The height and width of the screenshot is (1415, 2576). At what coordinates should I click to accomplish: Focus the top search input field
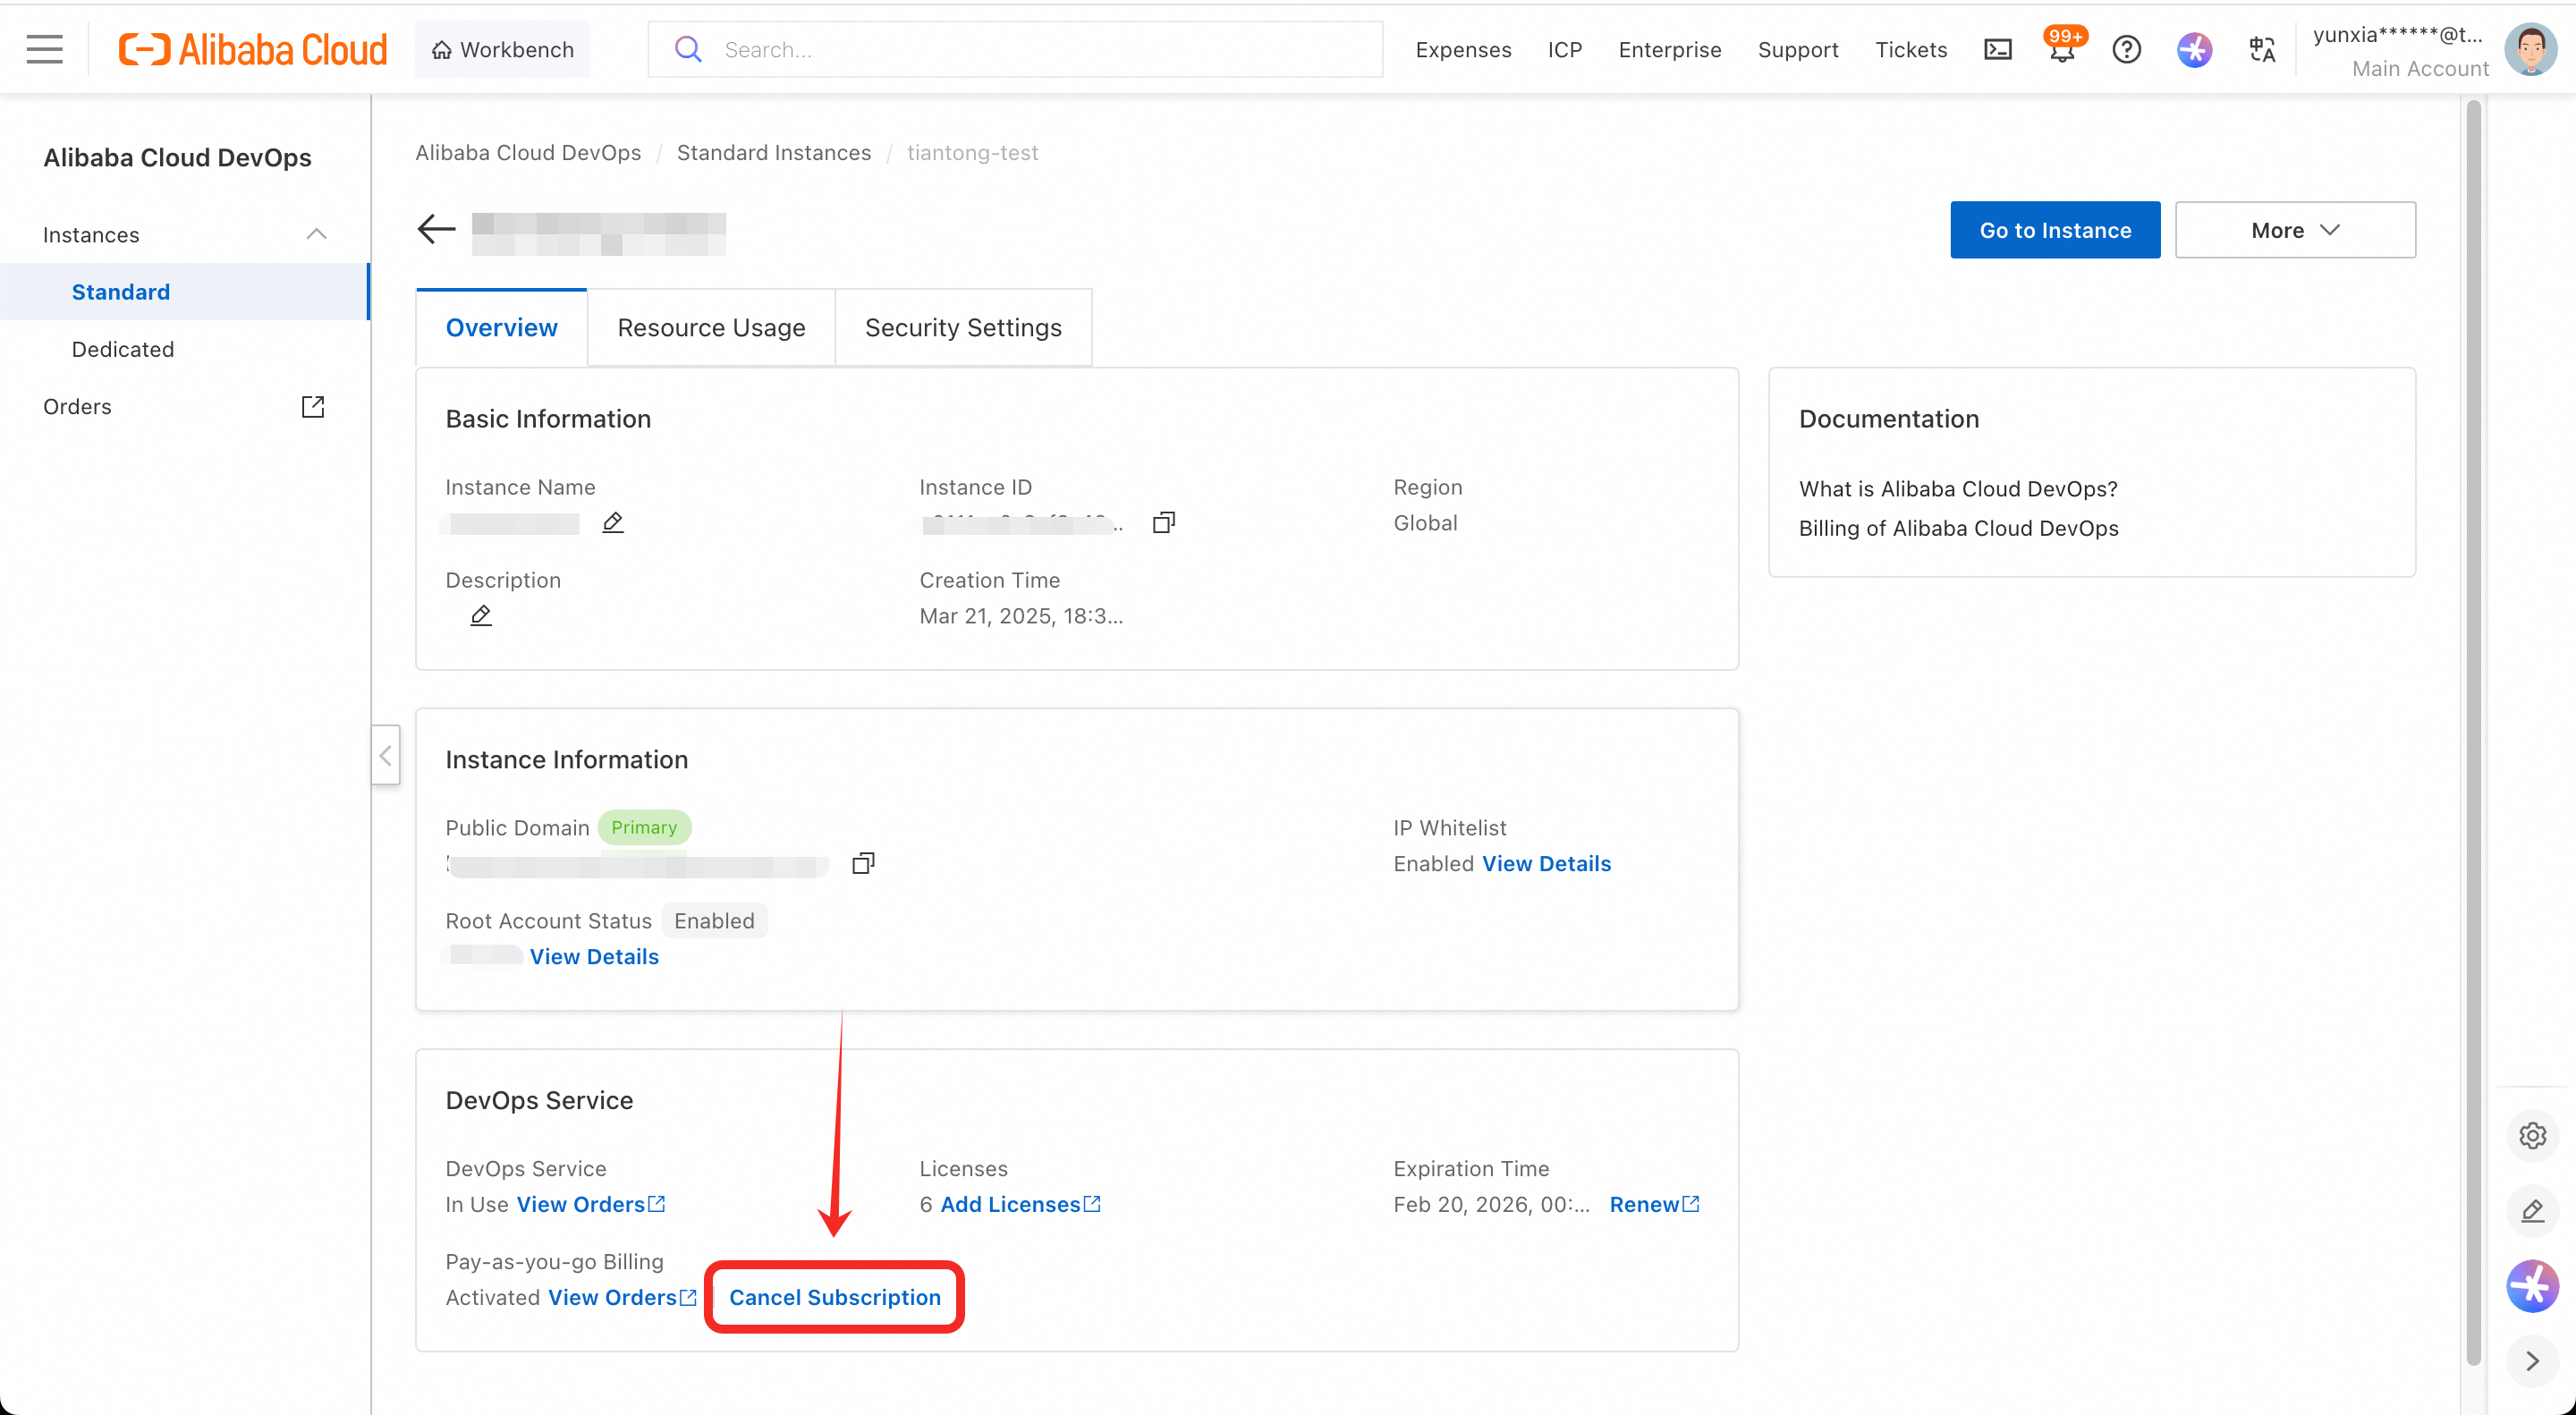[x=1015, y=49]
